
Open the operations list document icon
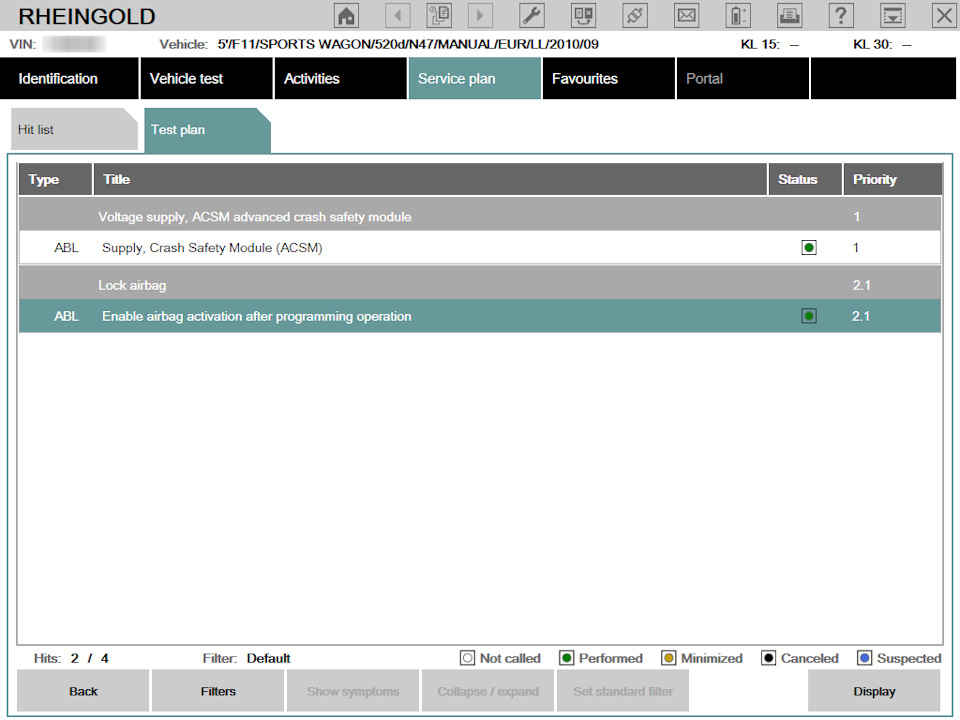pyautogui.click(x=439, y=15)
